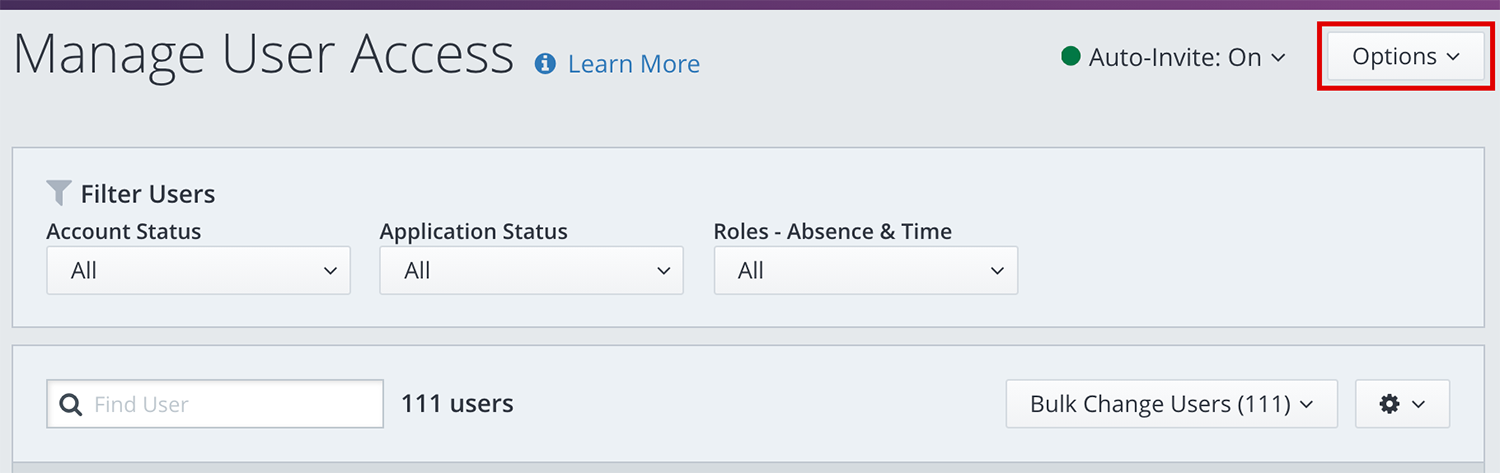The image size is (1500, 473).
Task: Click the Manage User Access page title
Action: click(264, 57)
